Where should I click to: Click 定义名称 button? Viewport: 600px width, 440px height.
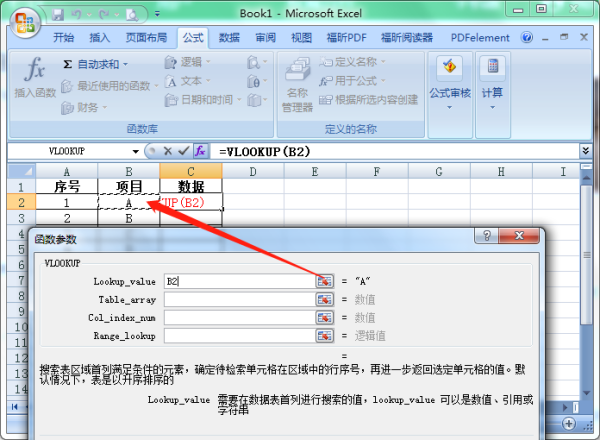coord(352,62)
